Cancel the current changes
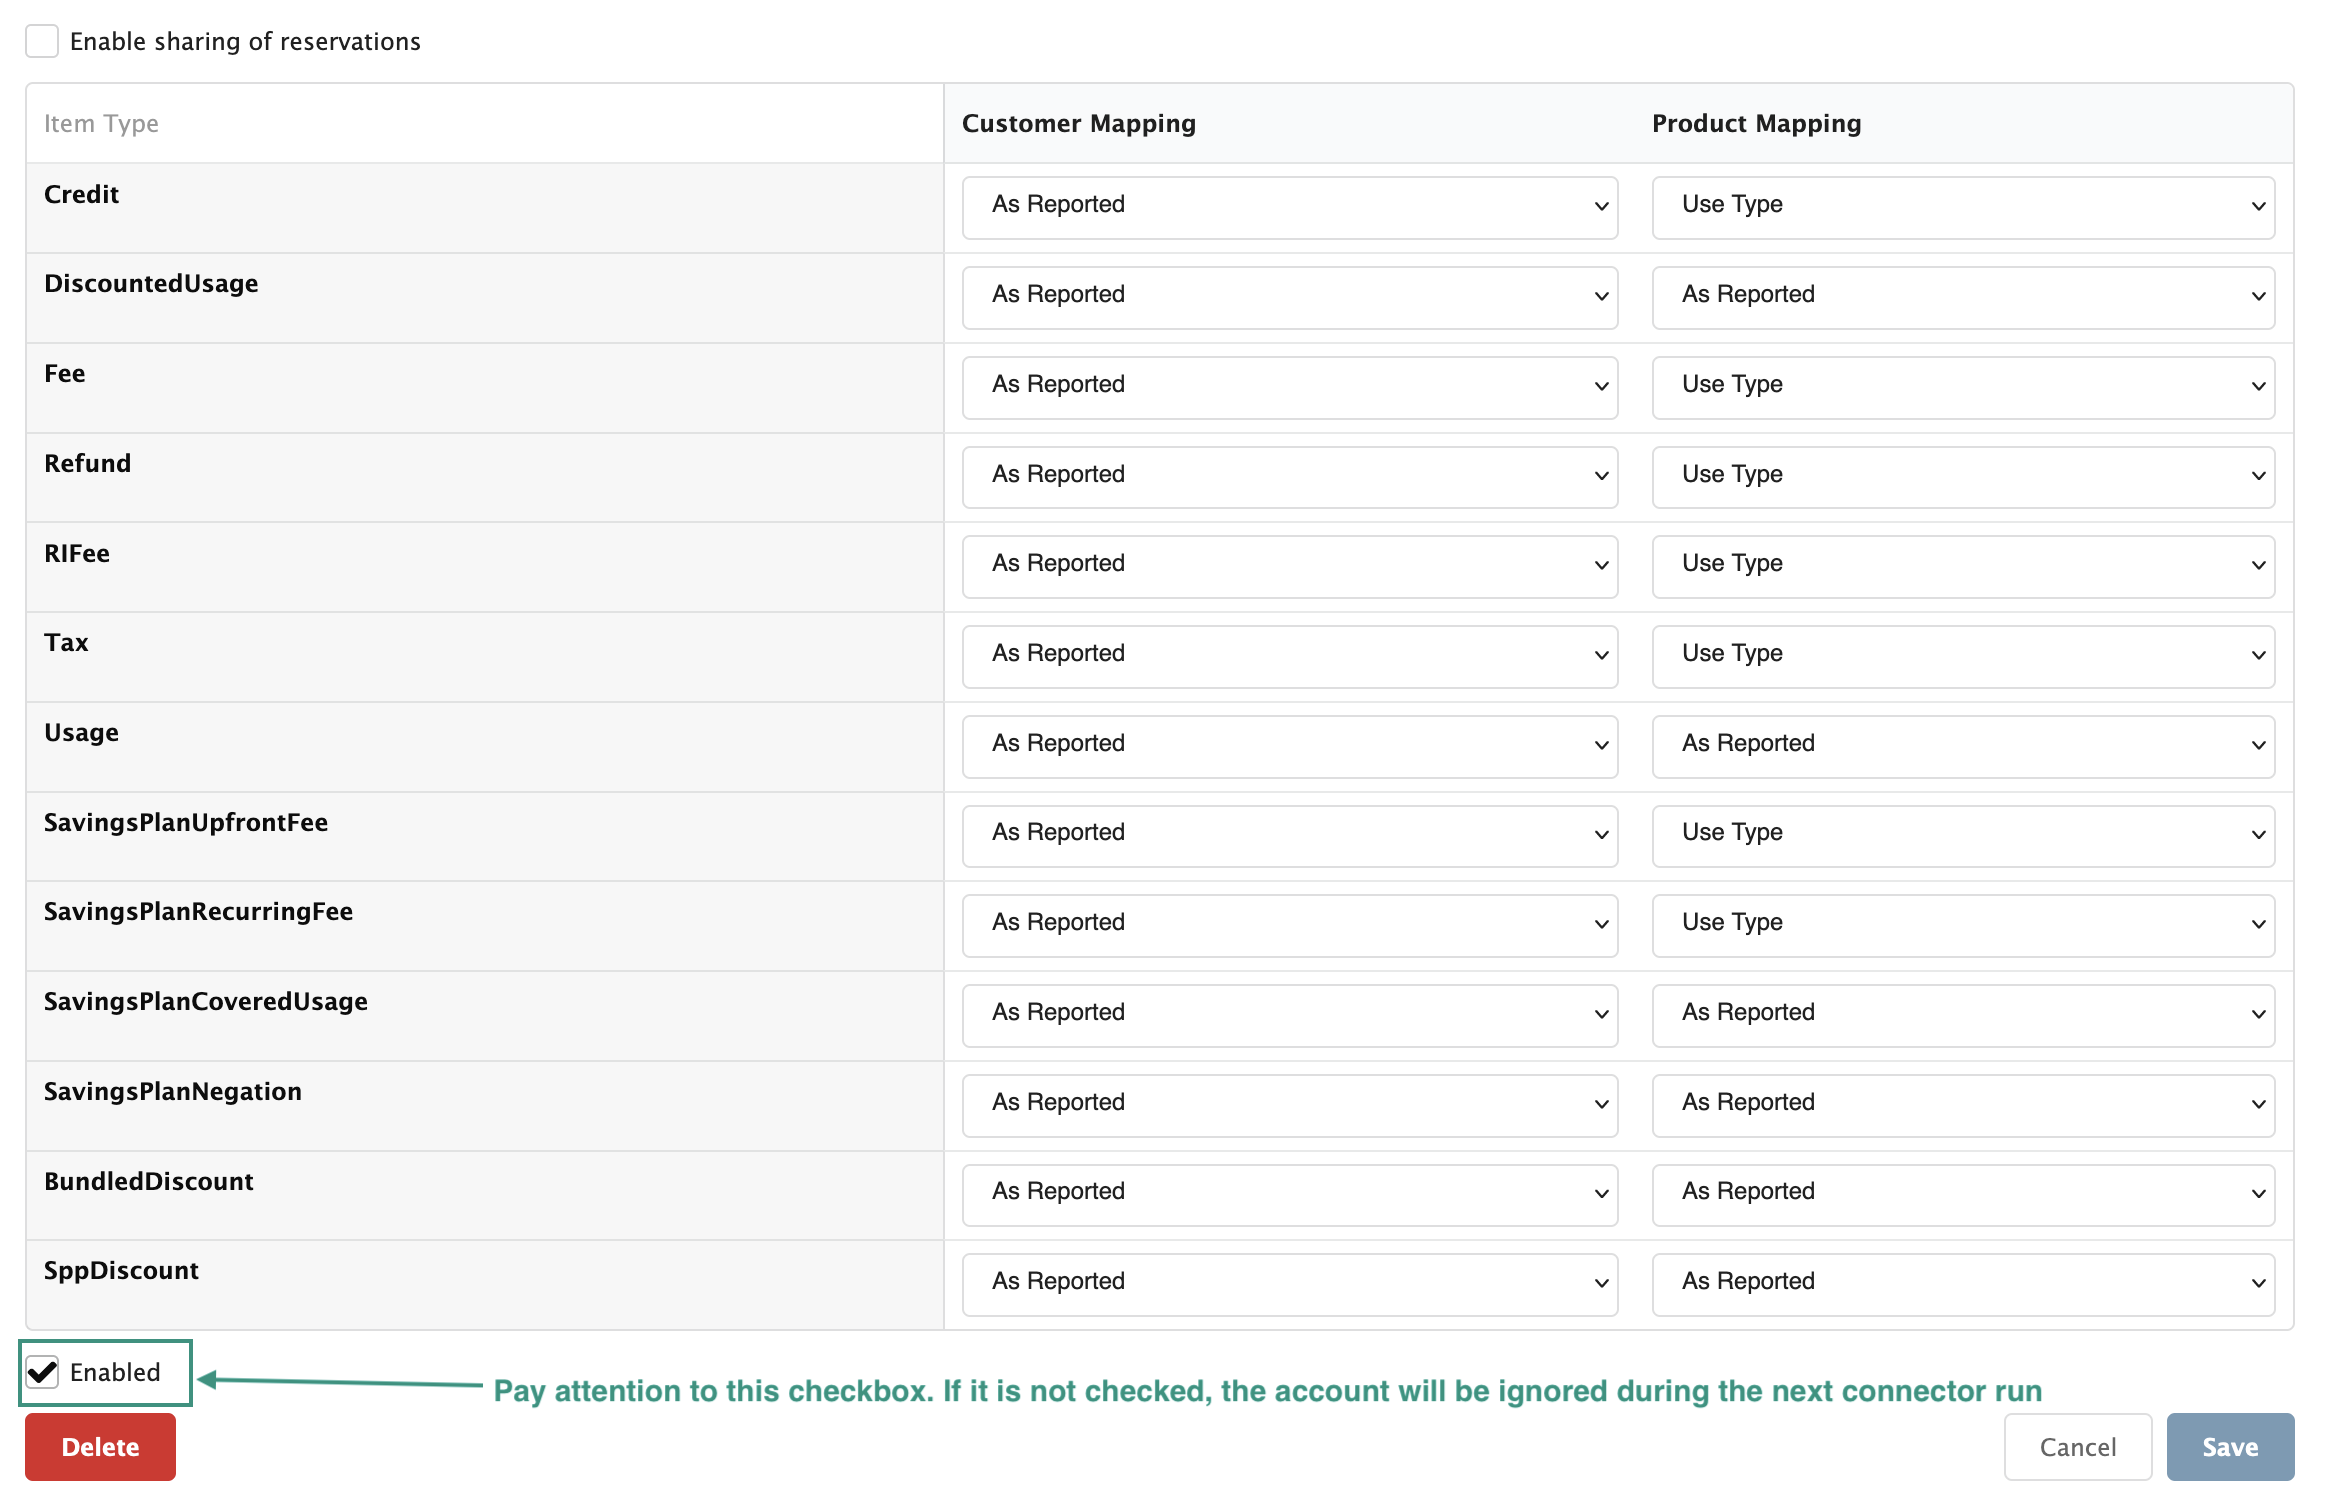The height and width of the screenshot is (1496, 2340). [2078, 1446]
